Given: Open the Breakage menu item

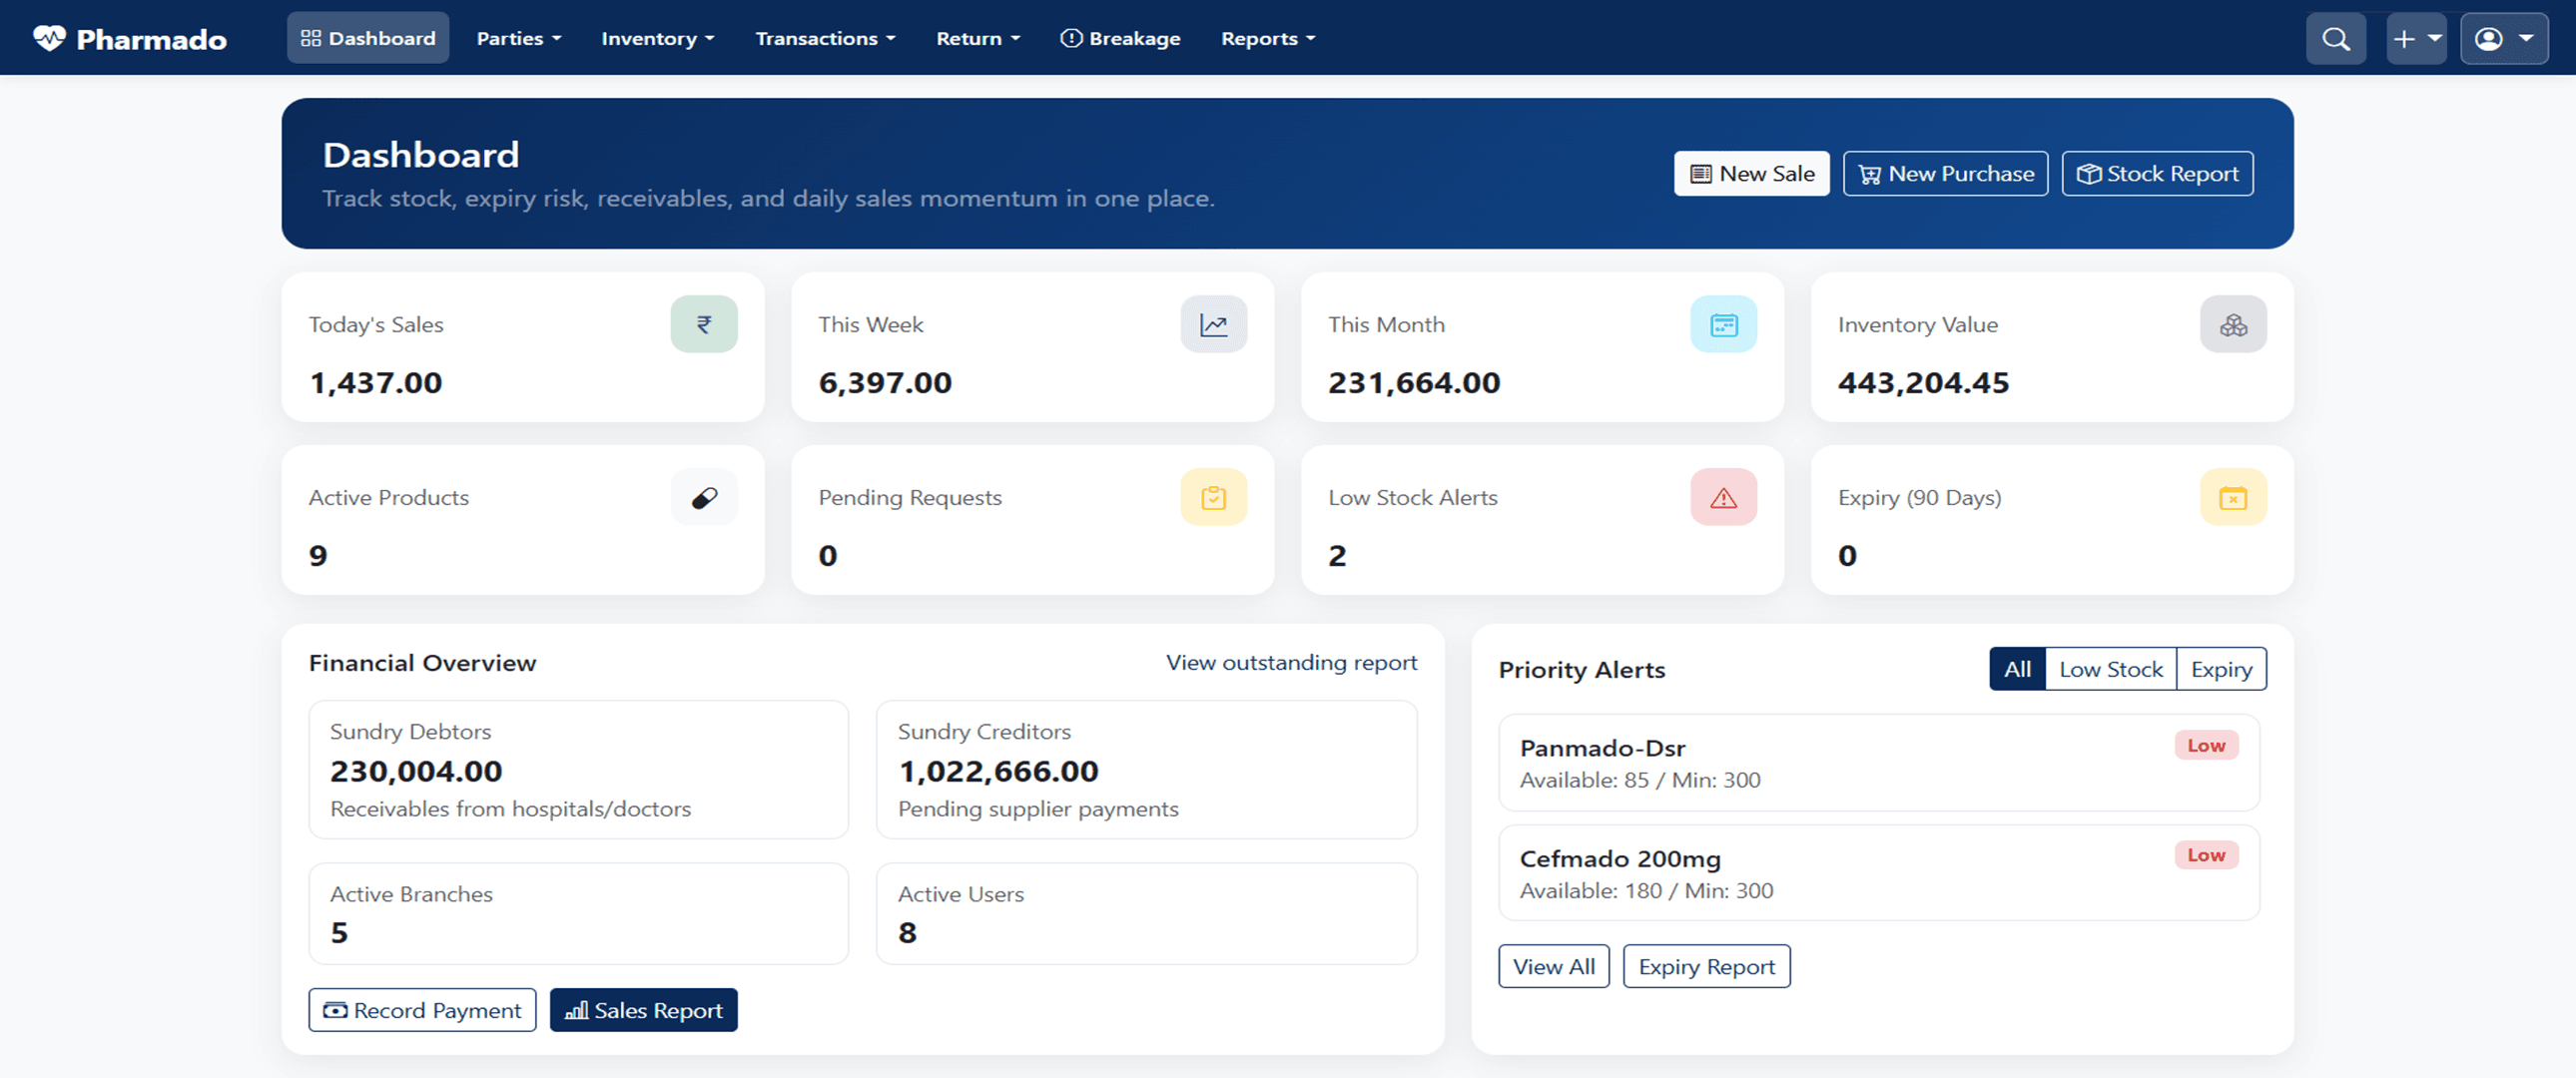Looking at the screenshot, I should [1120, 39].
